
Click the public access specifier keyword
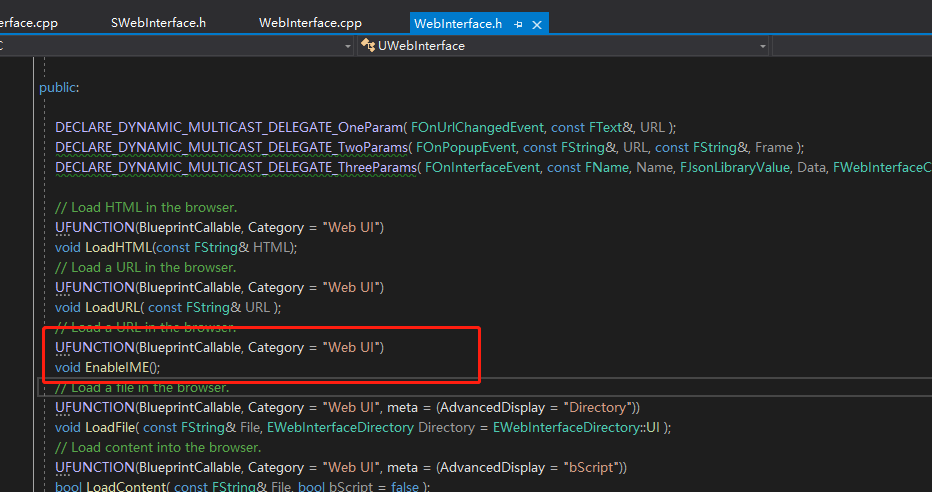[57, 87]
